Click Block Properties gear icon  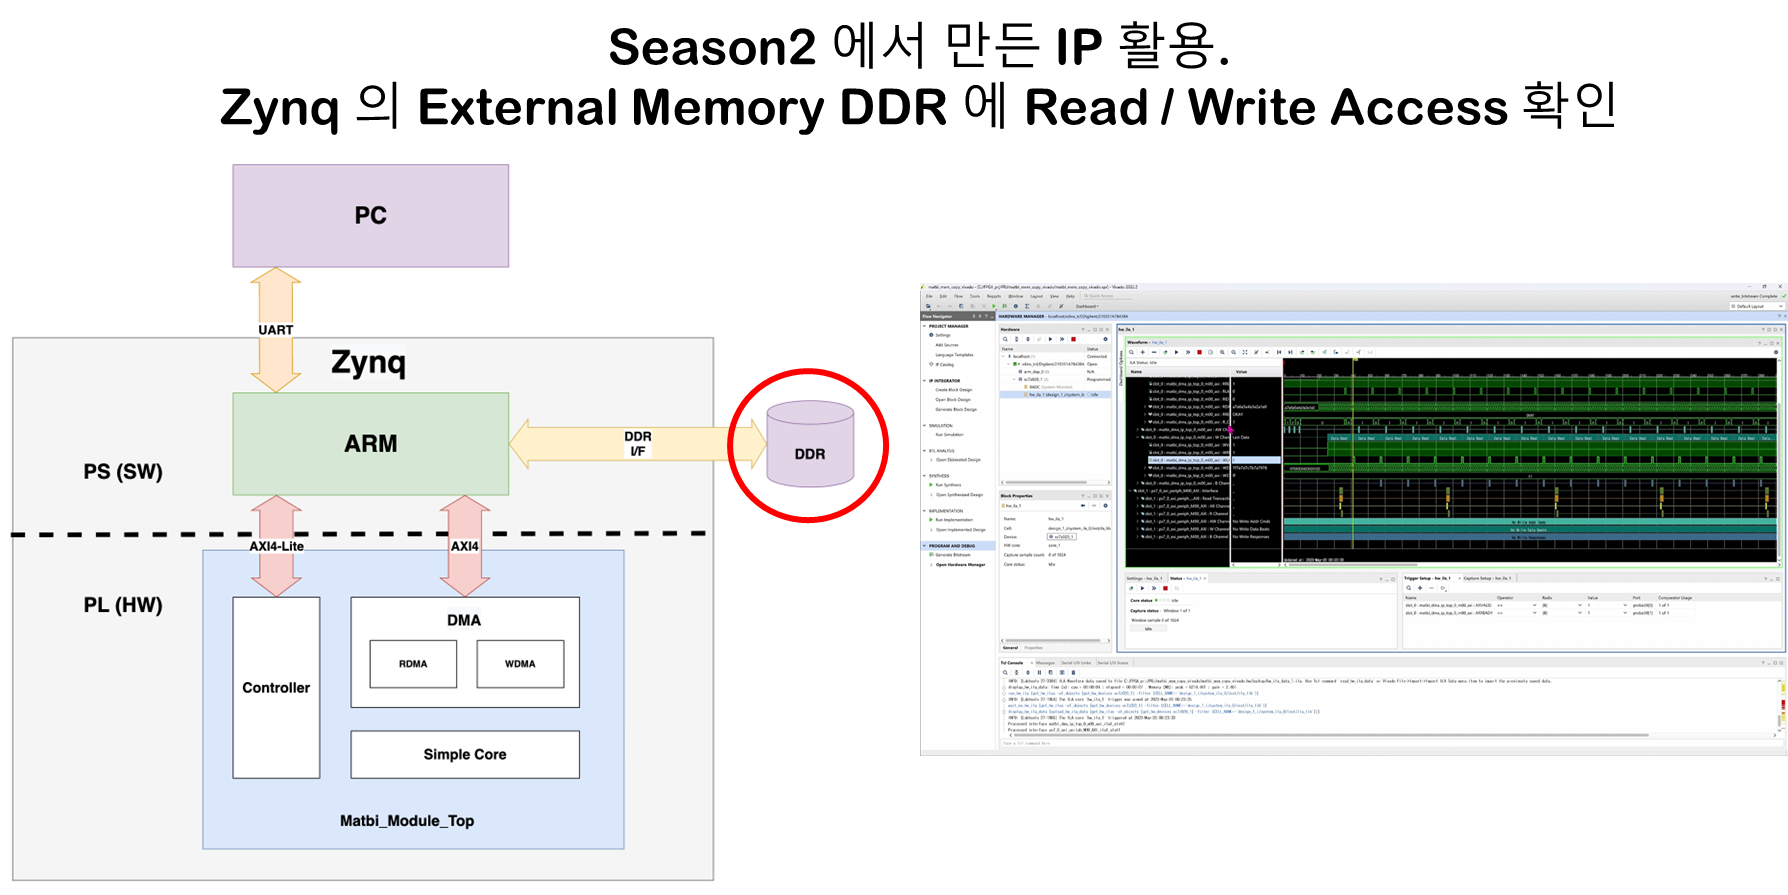[x=1105, y=505]
